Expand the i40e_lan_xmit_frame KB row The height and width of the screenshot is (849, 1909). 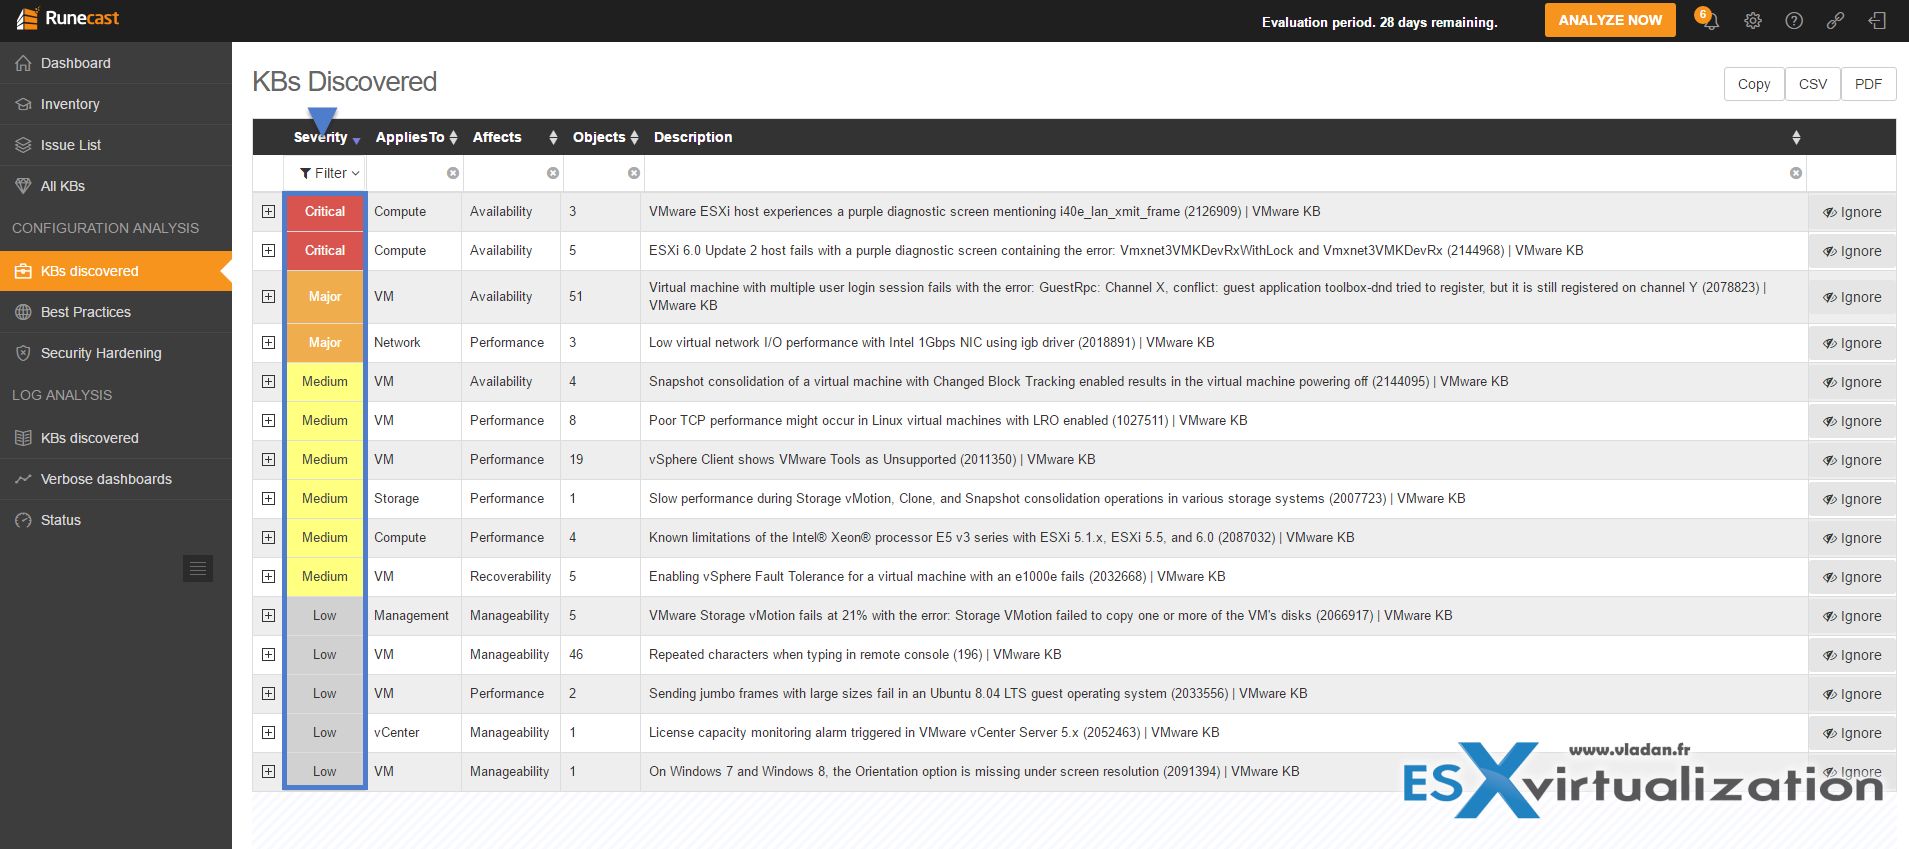click(x=268, y=211)
